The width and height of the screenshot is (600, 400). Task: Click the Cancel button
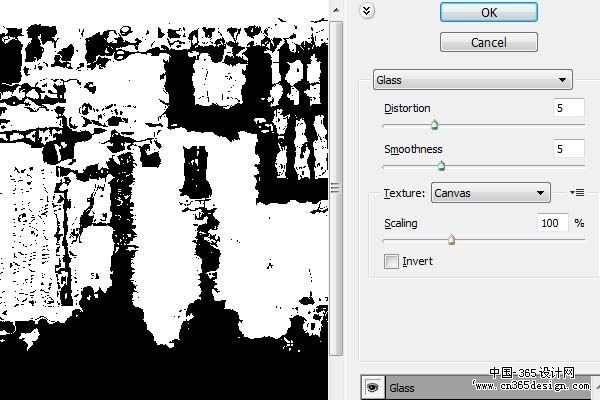click(x=489, y=42)
